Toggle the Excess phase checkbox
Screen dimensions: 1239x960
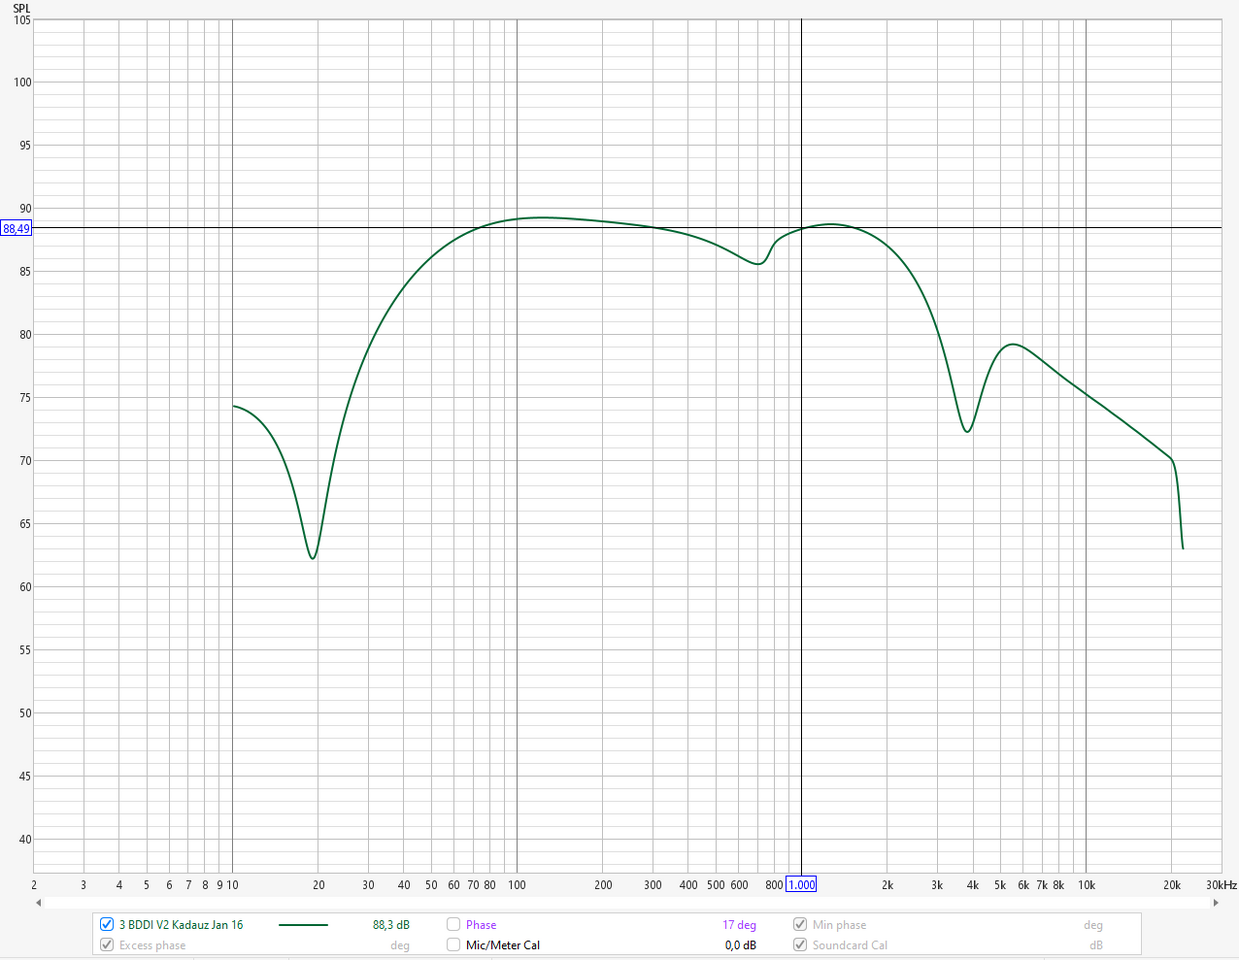107,945
